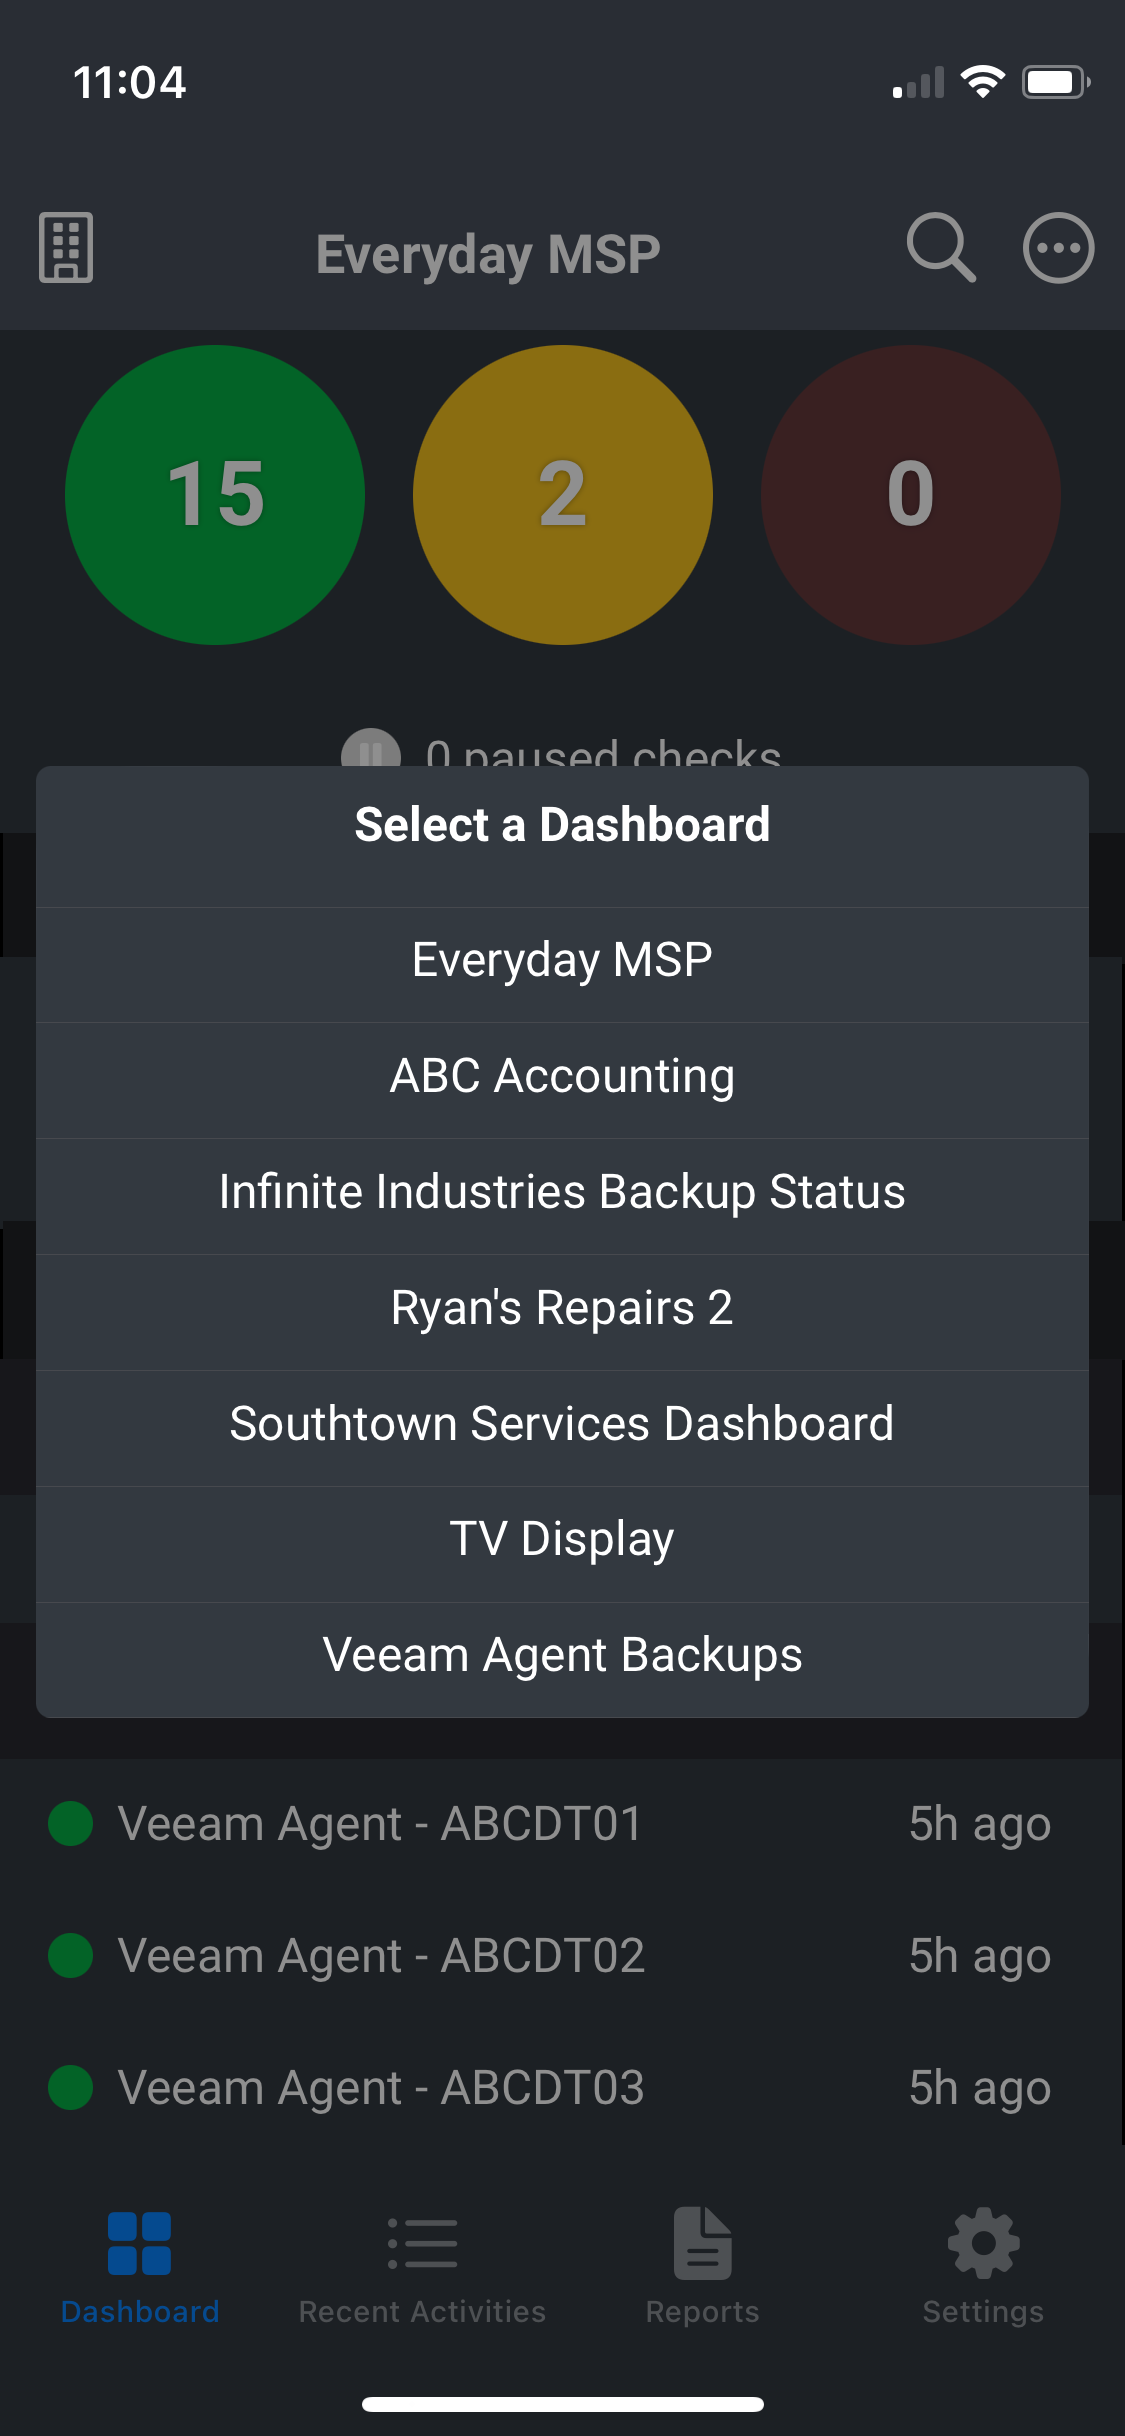Tap the Dashboard tab icon
Screen dimensions: 1125x2436
click(x=140, y=2244)
